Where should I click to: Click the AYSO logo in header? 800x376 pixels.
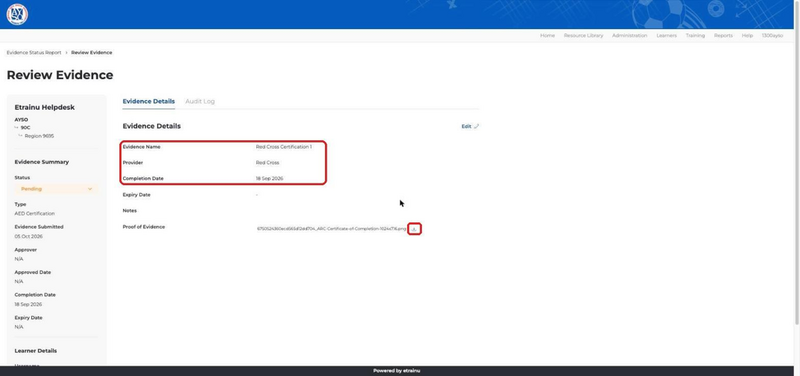pyautogui.click(x=17, y=14)
